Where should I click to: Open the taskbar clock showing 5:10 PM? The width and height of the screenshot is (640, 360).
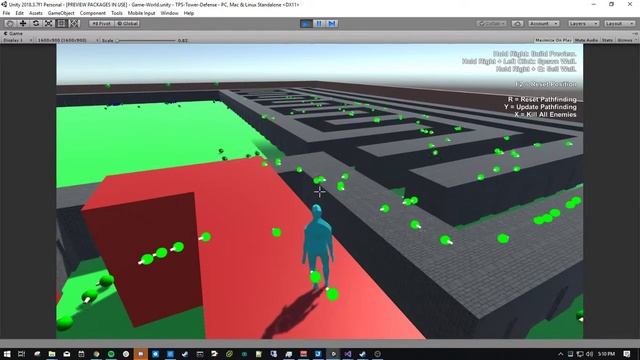pyautogui.click(x=606, y=354)
